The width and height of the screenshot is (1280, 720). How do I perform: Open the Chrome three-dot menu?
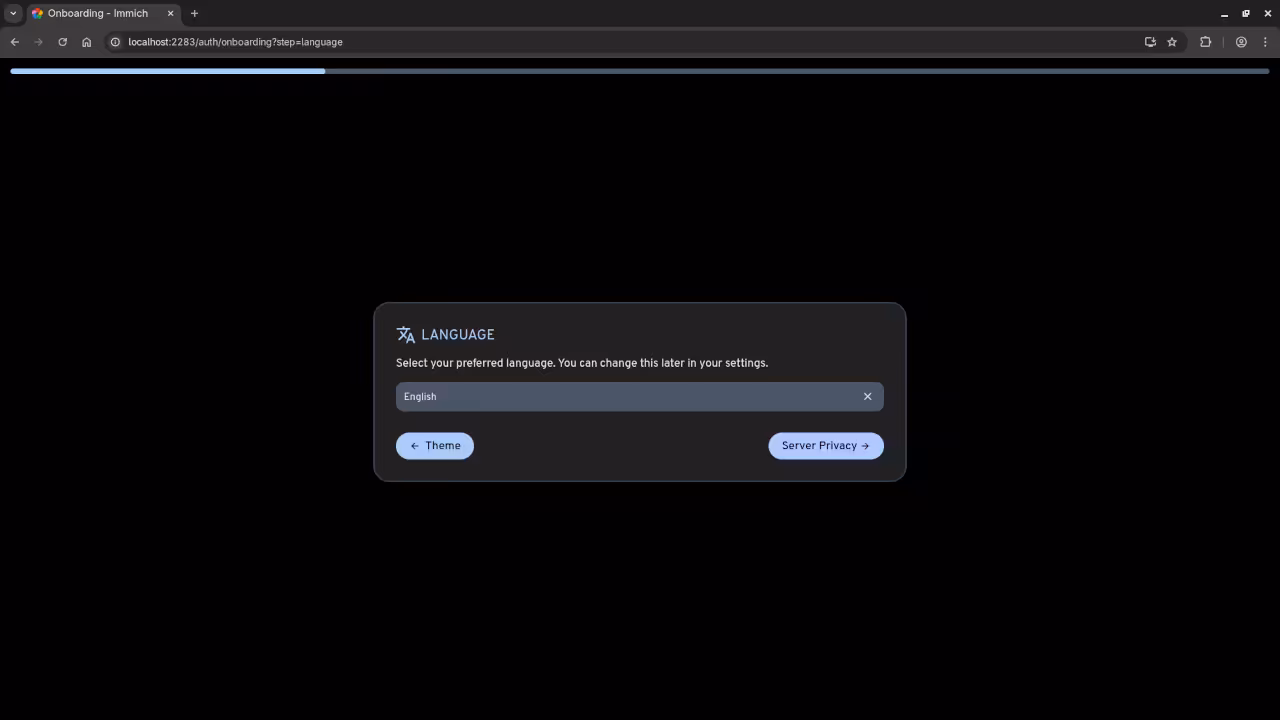point(1266,42)
